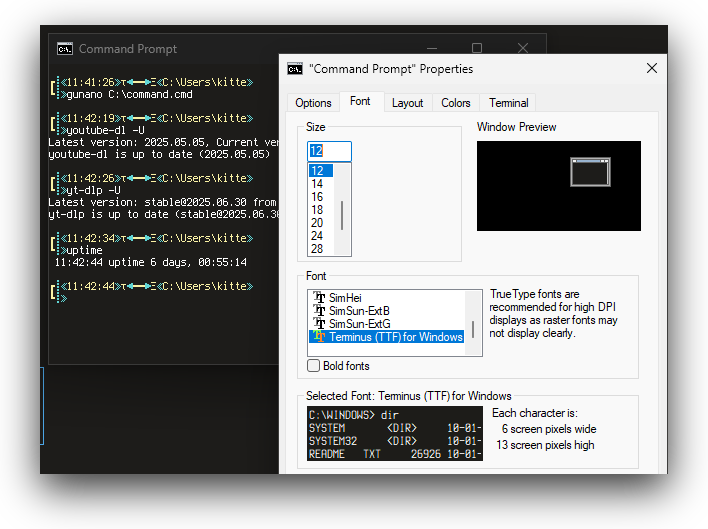This screenshot has width=708, height=529.
Task: Click the 11:41:26 prompt line
Action: pyautogui.click(x=157, y=82)
